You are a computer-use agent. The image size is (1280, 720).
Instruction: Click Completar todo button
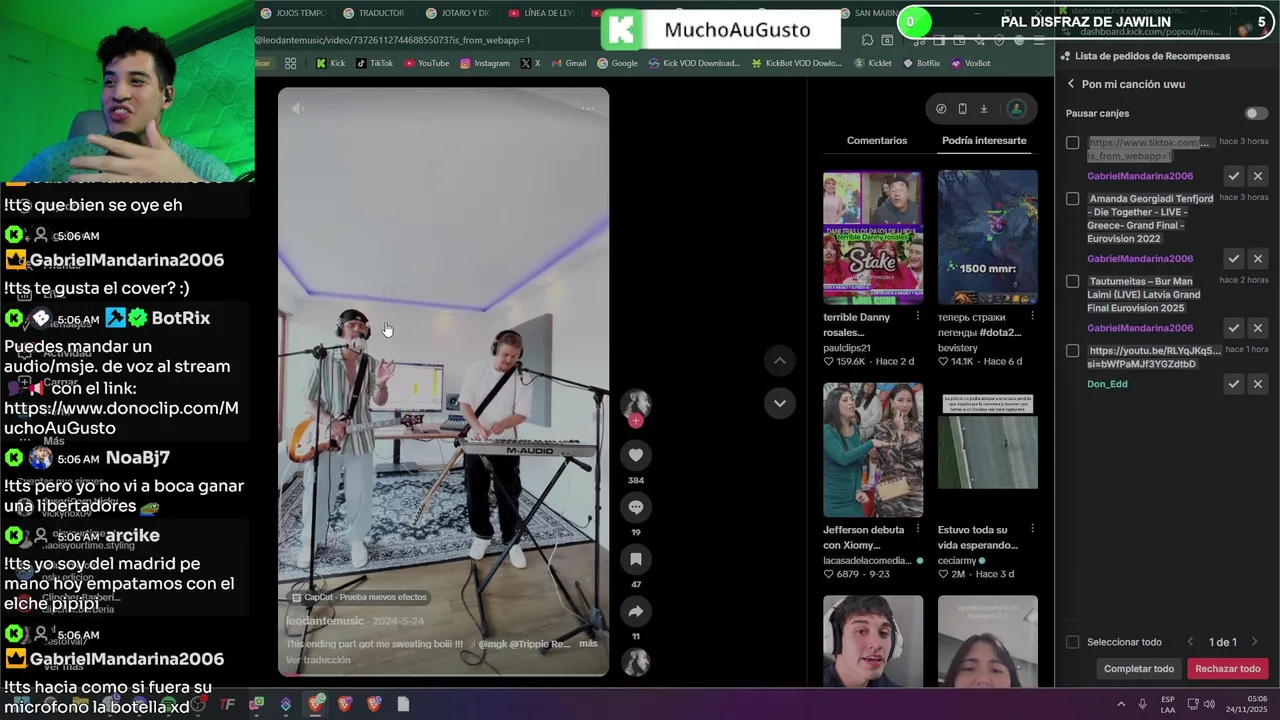pyautogui.click(x=1139, y=669)
